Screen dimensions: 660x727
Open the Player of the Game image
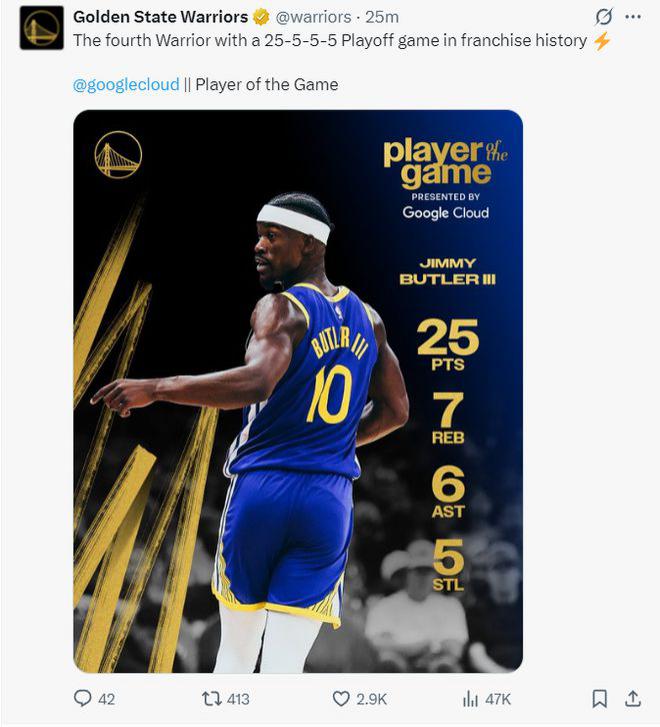pyautogui.click(x=298, y=391)
